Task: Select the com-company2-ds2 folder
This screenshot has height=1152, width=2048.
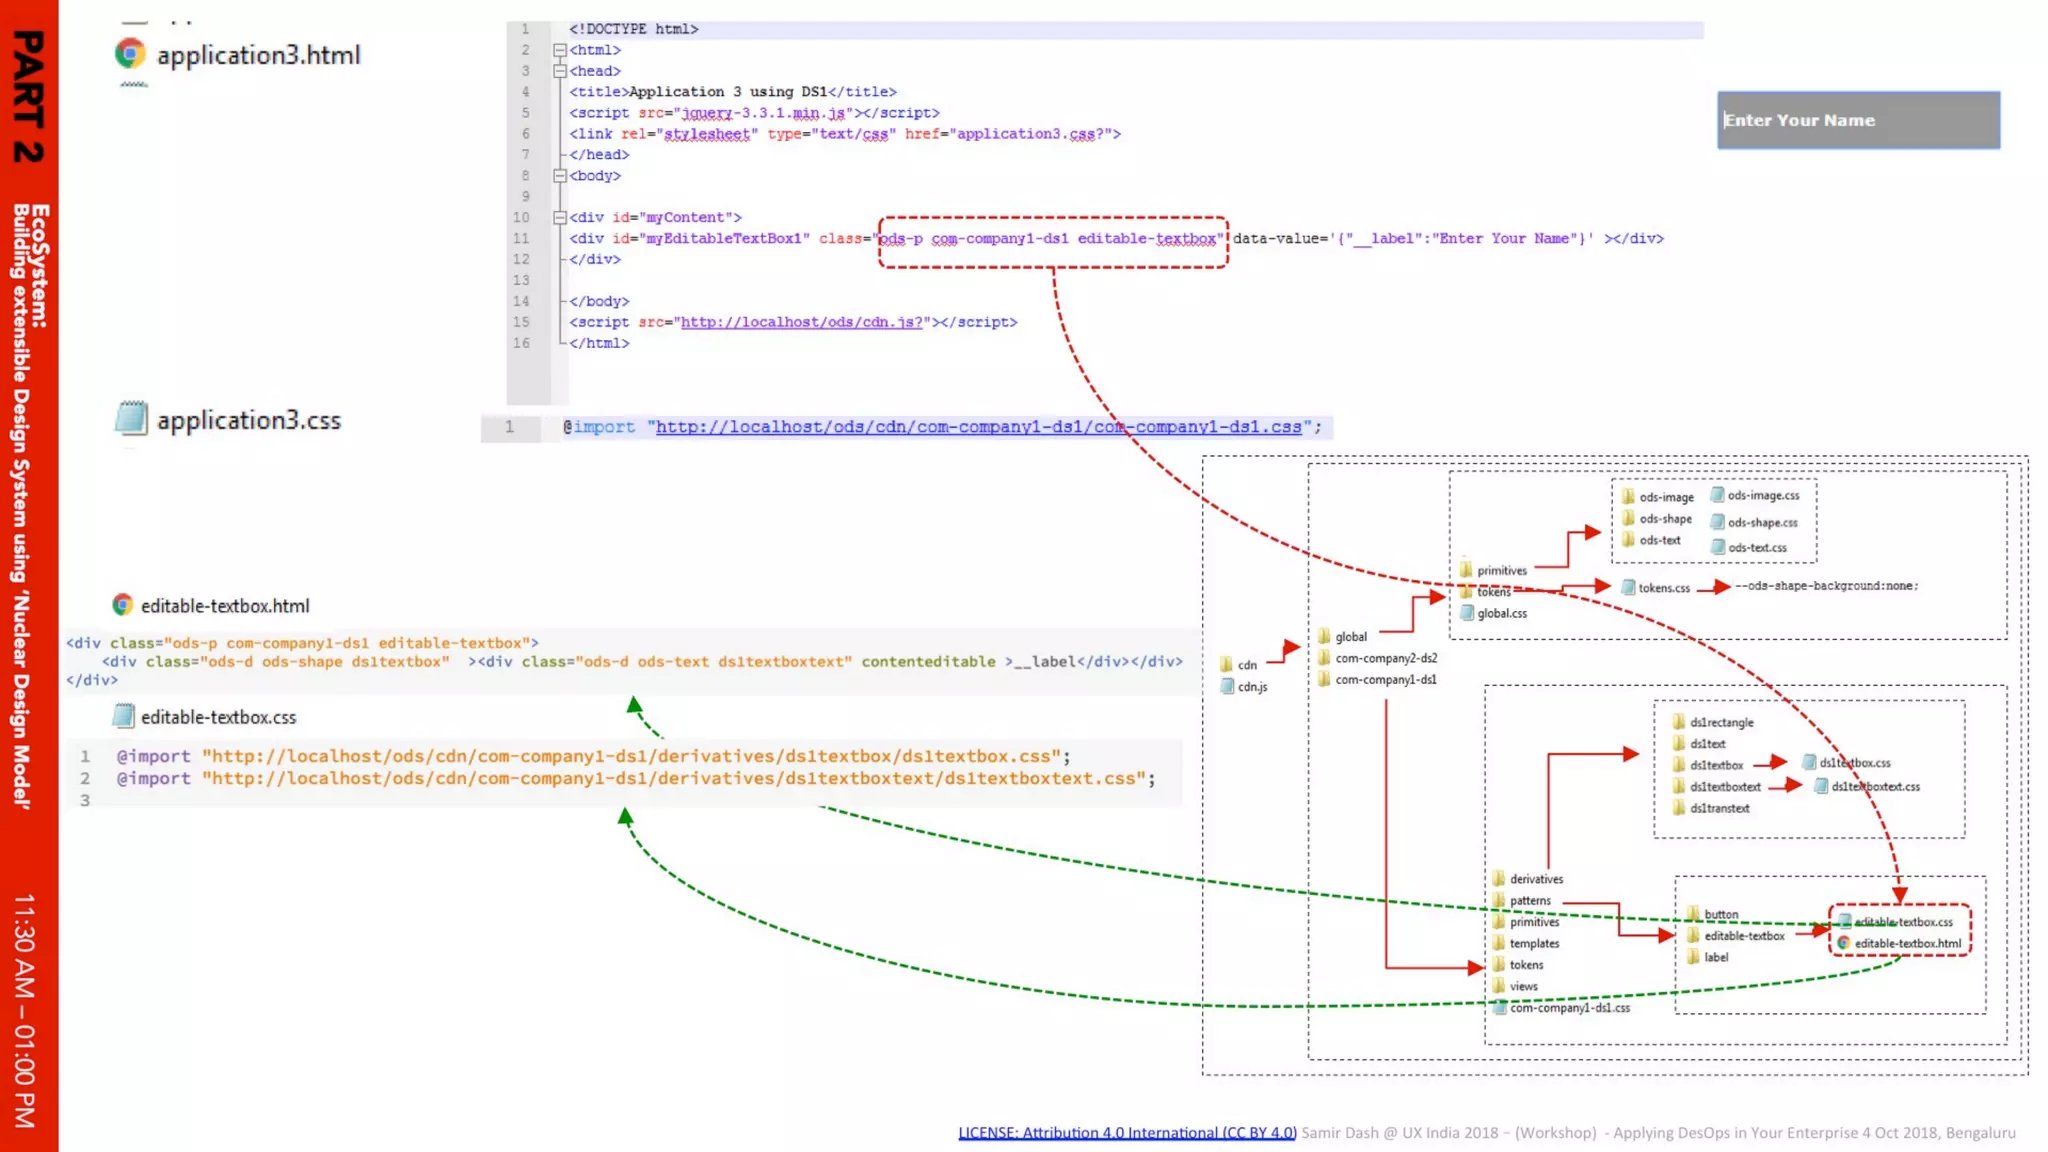Action: (x=1325, y=658)
